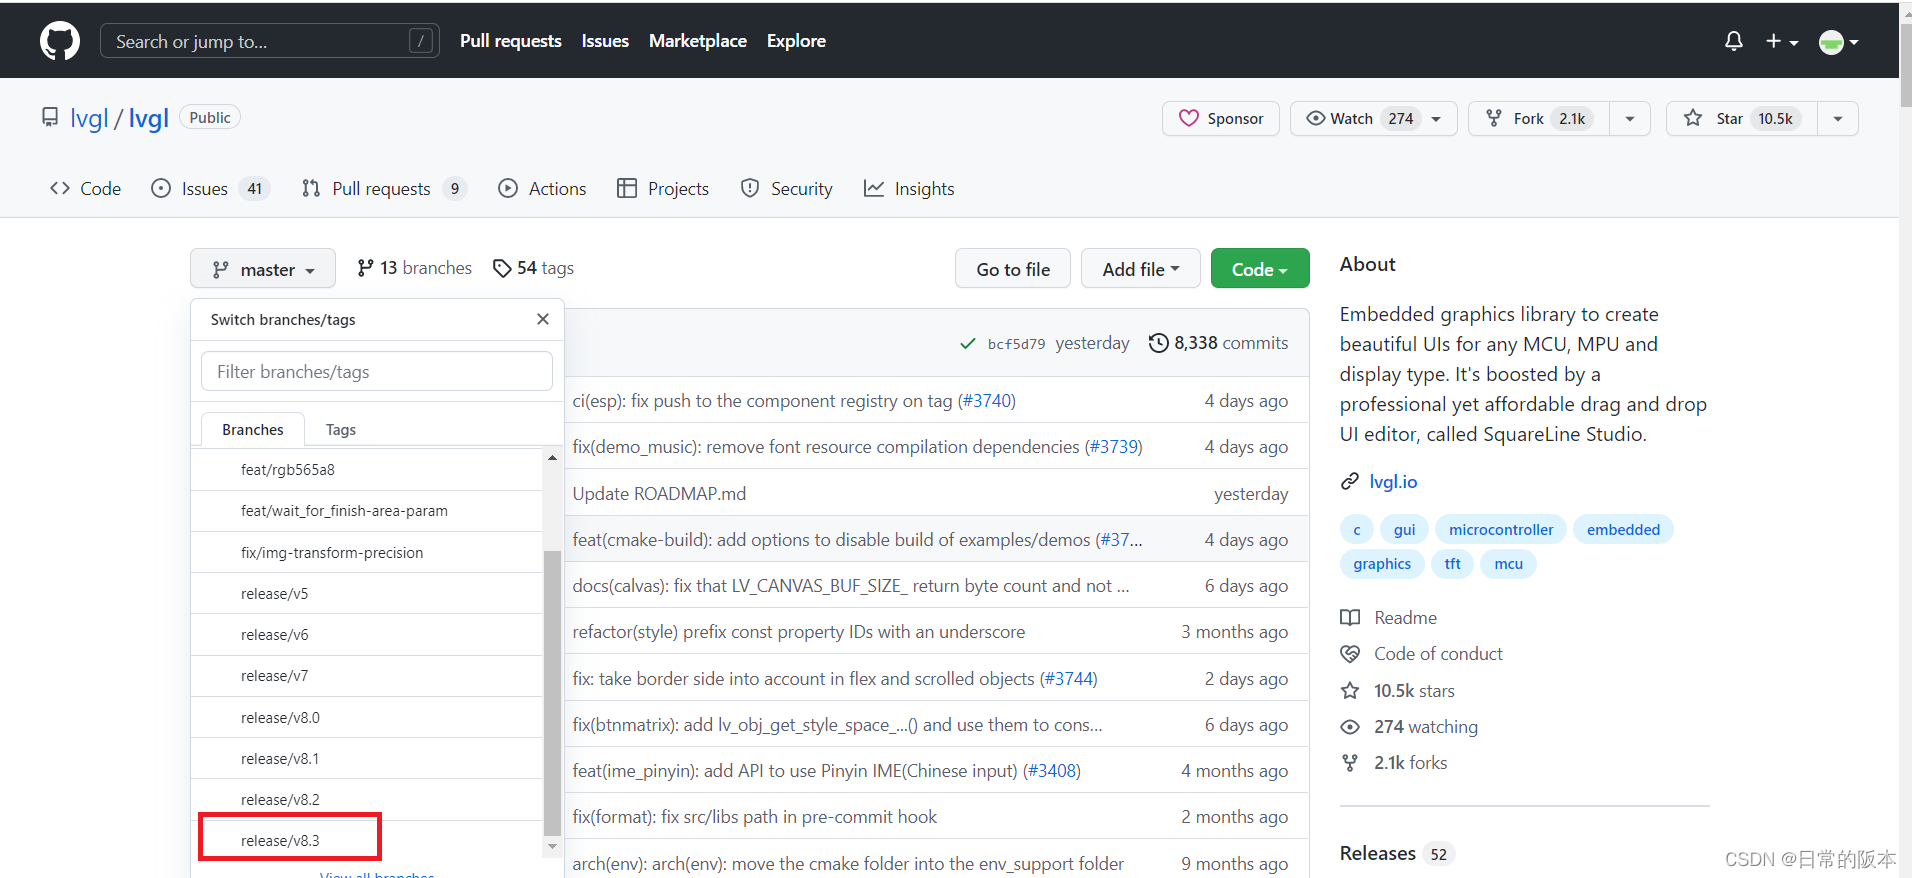
Task: Open the microcontroller topic tag
Action: pyautogui.click(x=1500, y=529)
